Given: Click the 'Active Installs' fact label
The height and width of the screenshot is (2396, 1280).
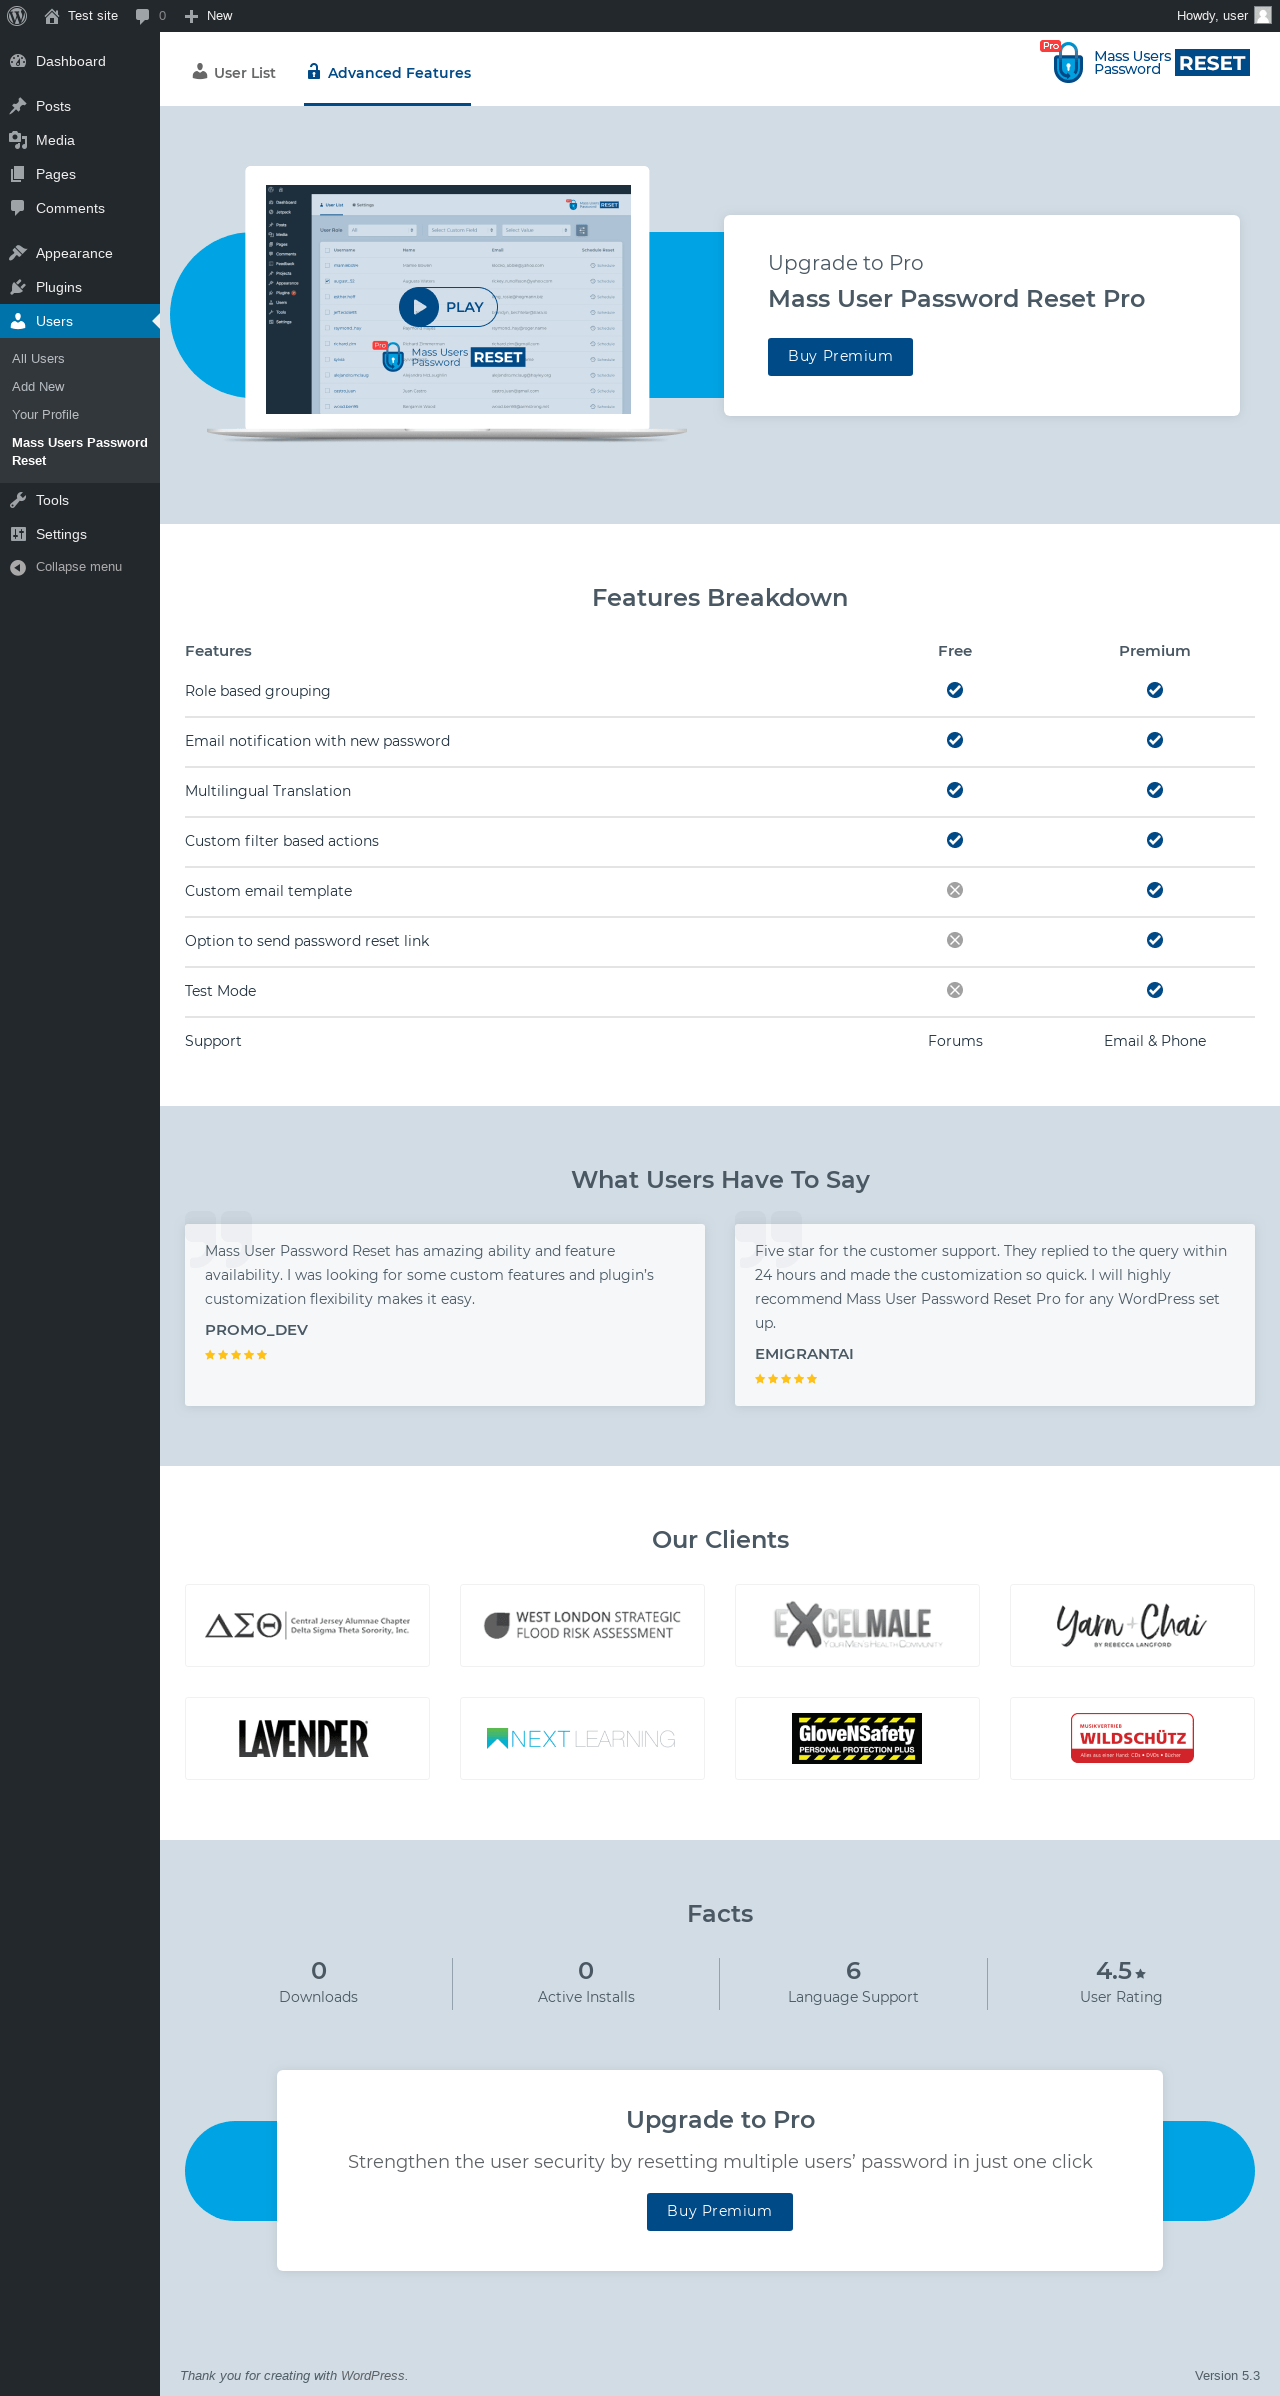Looking at the screenshot, I should click(586, 1997).
